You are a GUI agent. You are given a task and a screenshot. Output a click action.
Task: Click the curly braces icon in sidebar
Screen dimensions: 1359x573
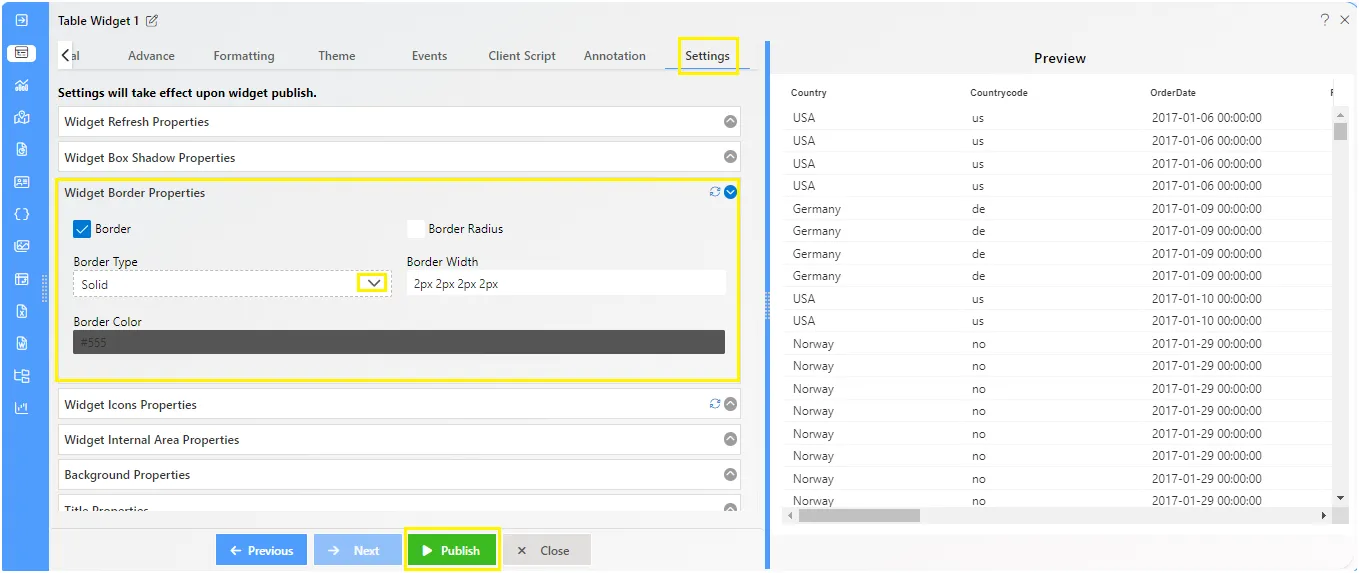point(22,214)
